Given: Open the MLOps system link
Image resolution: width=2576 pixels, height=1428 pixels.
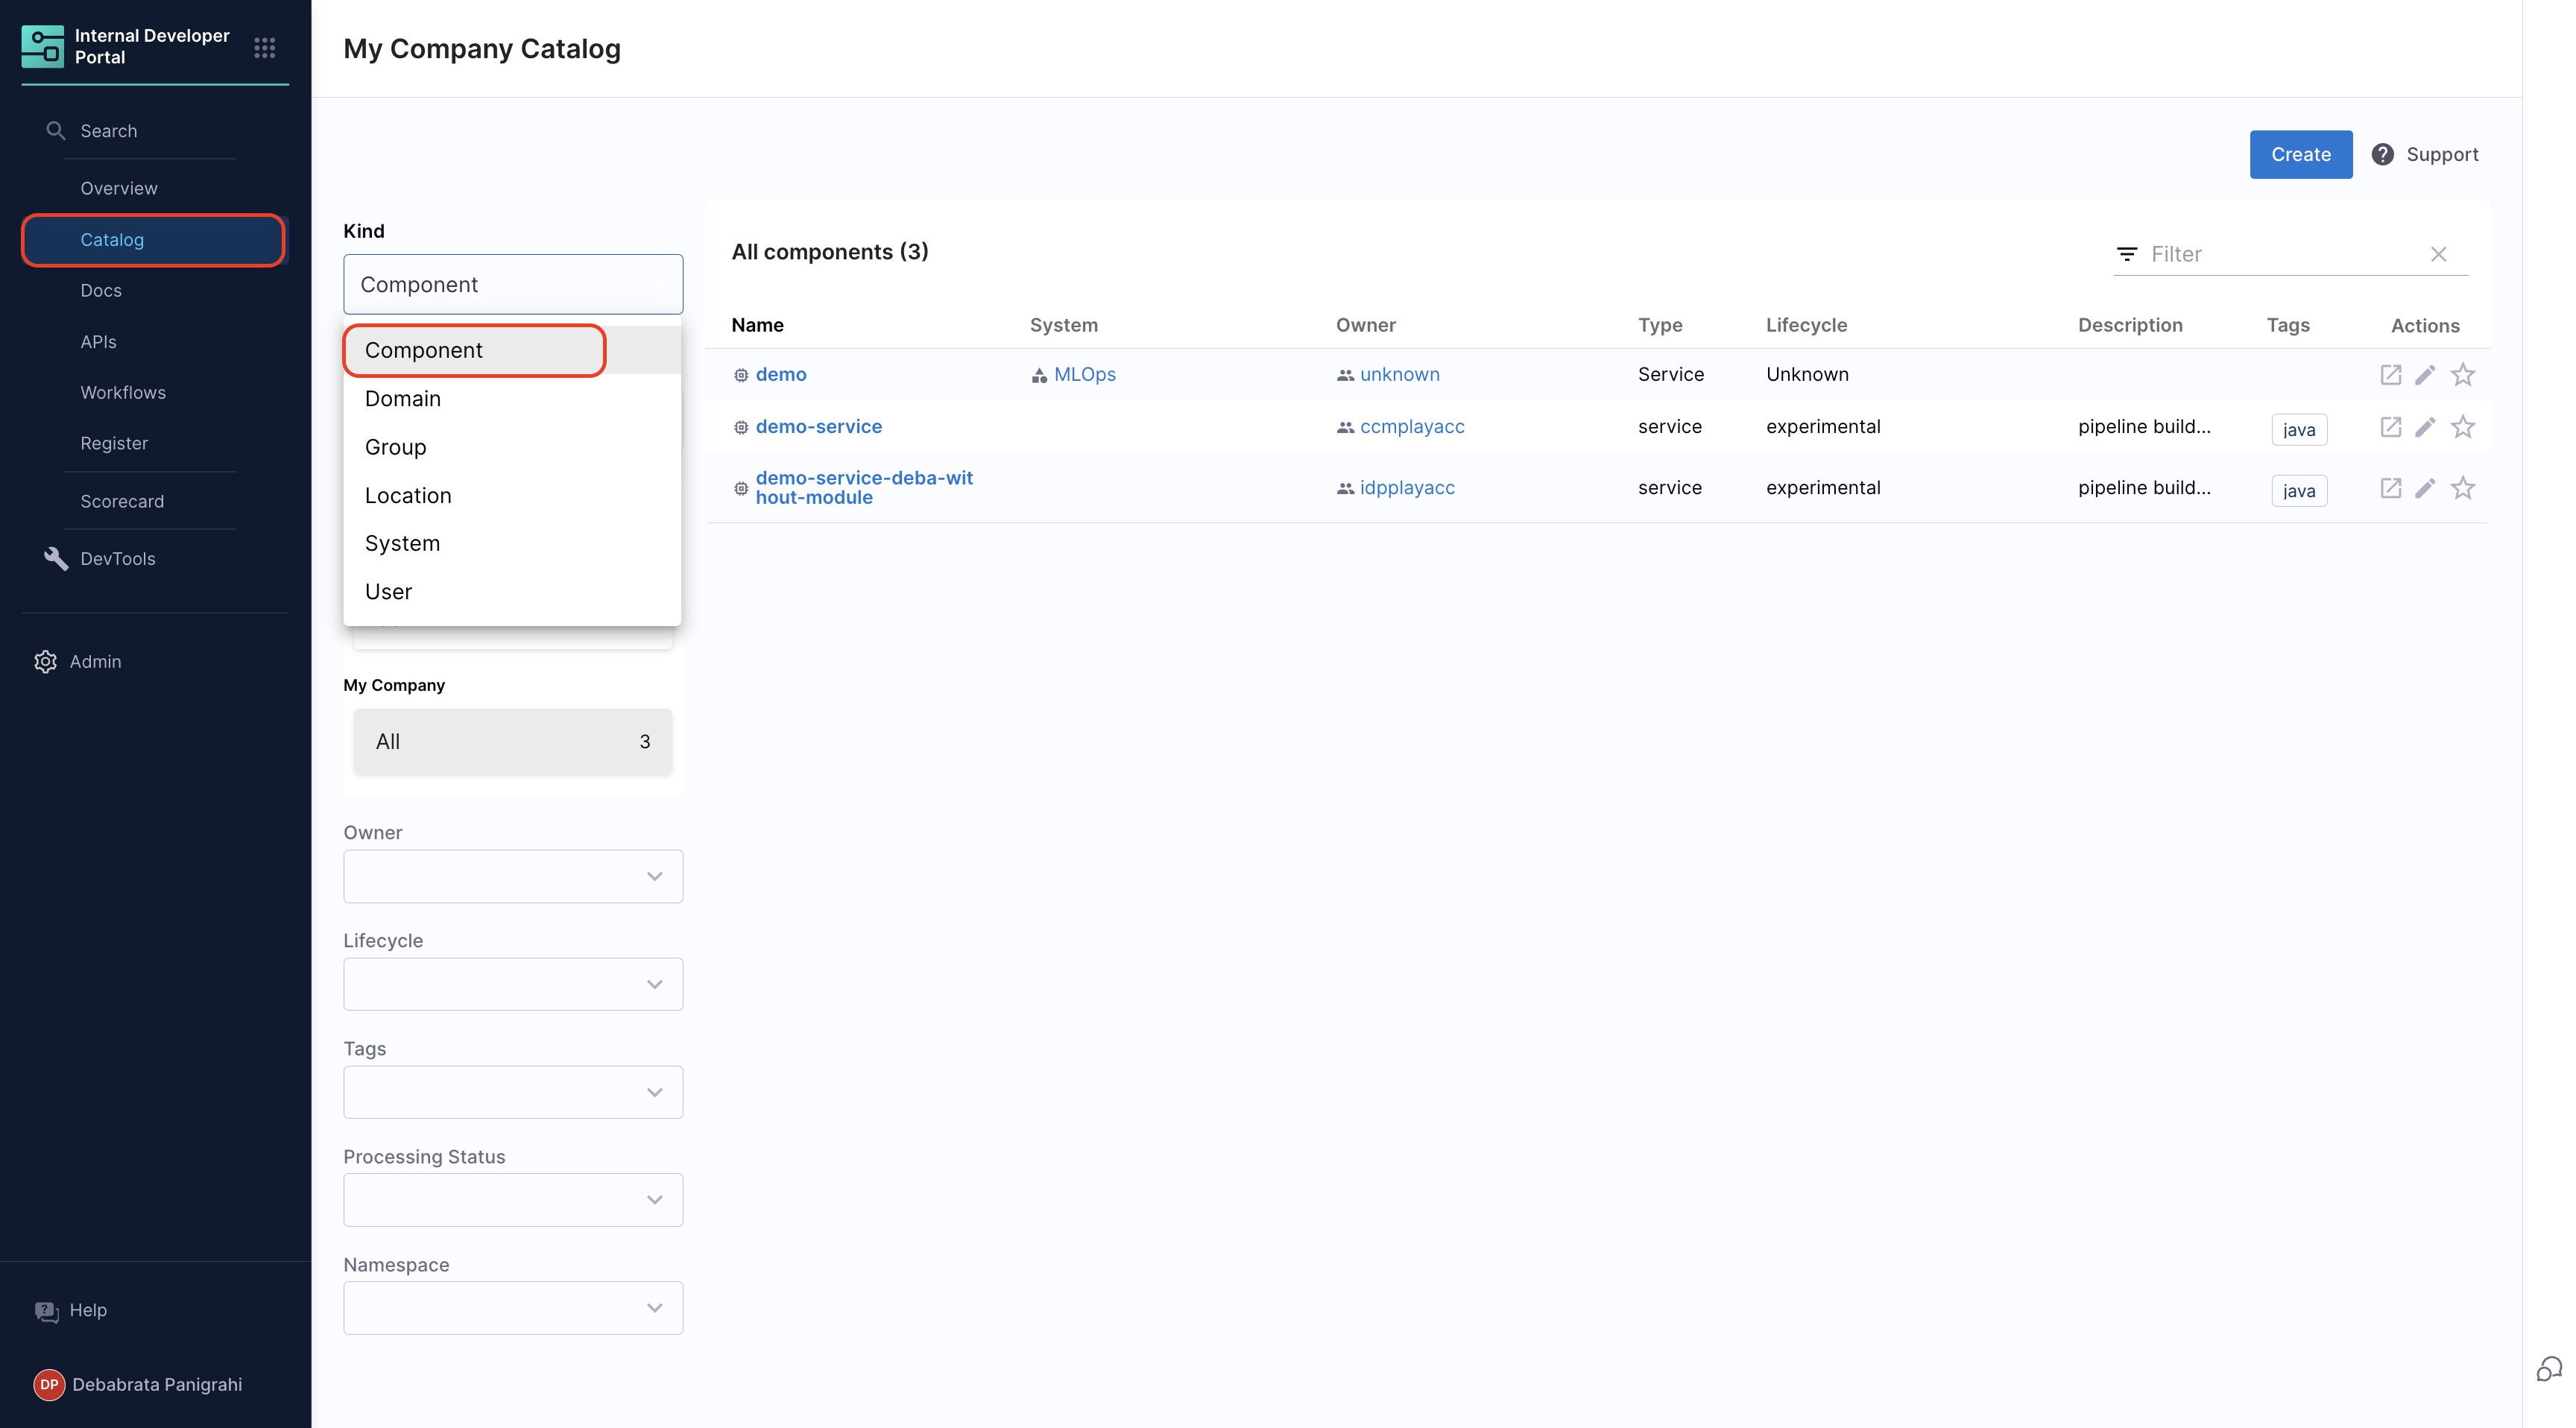Looking at the screenshot, I should [1084, 374].
